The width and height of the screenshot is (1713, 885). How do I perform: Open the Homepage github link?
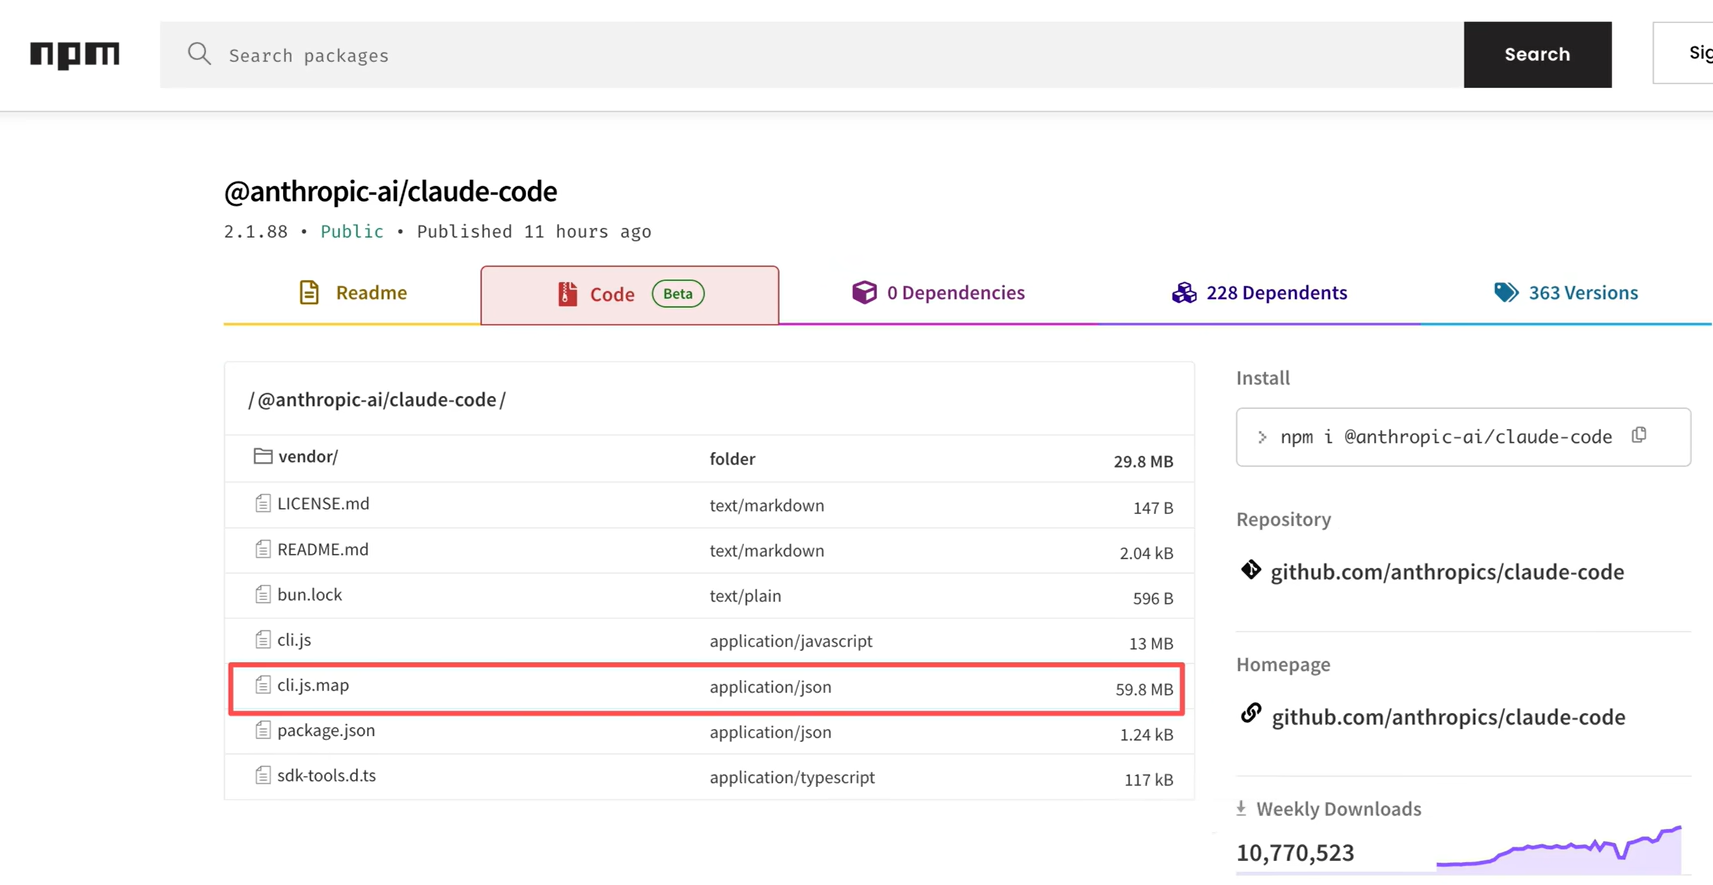[1448, 717]
